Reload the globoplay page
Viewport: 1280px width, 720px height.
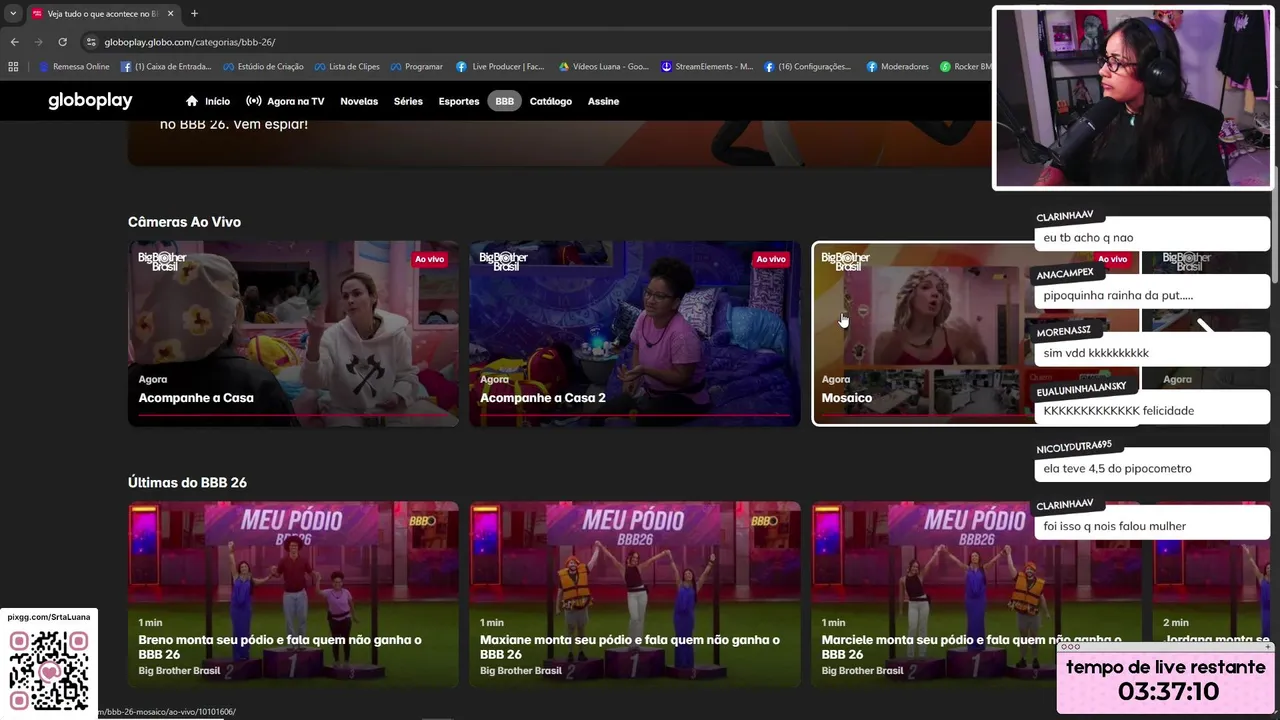(x=62, y=42)
